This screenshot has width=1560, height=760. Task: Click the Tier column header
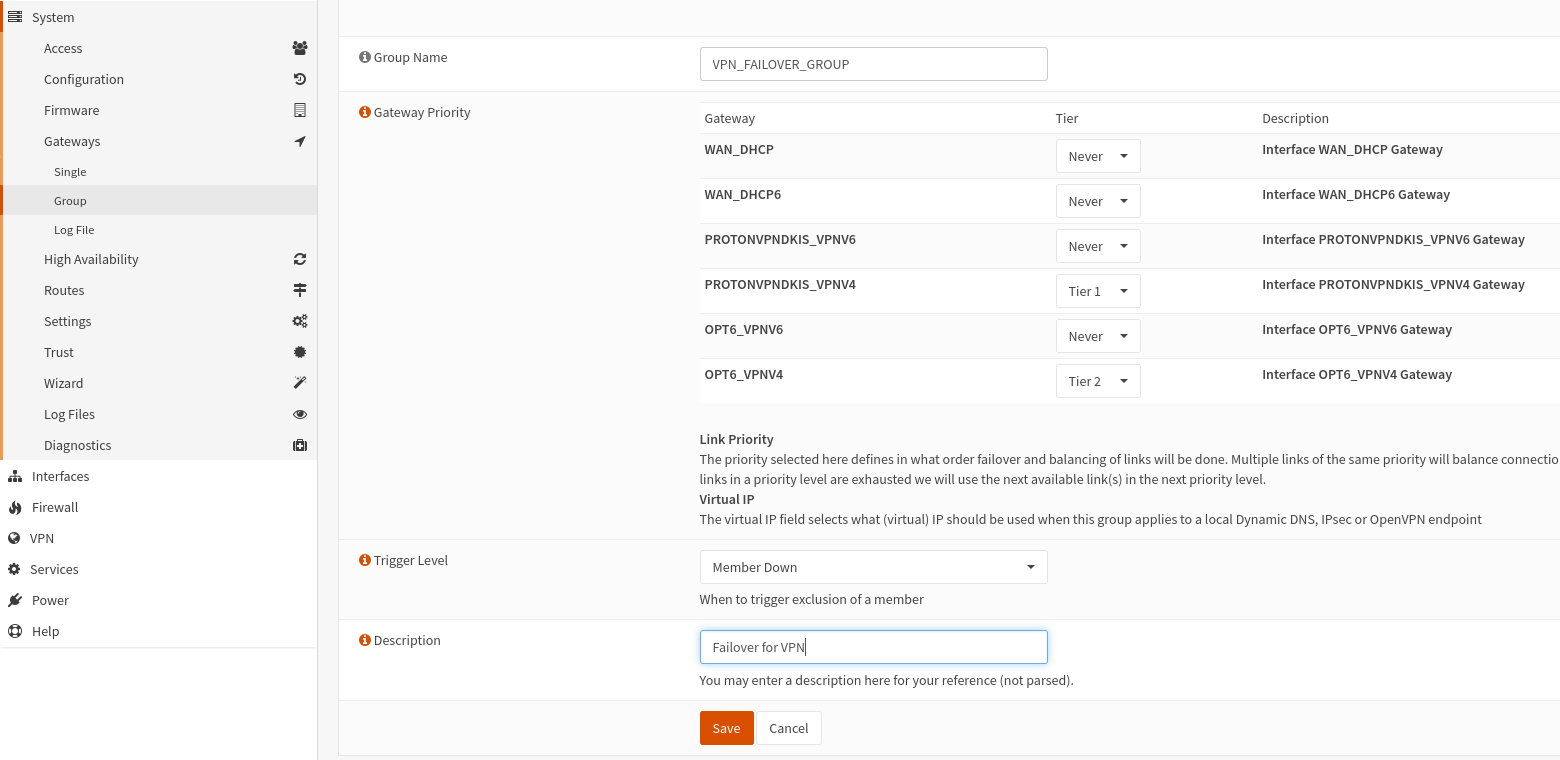click(1067, 118)
